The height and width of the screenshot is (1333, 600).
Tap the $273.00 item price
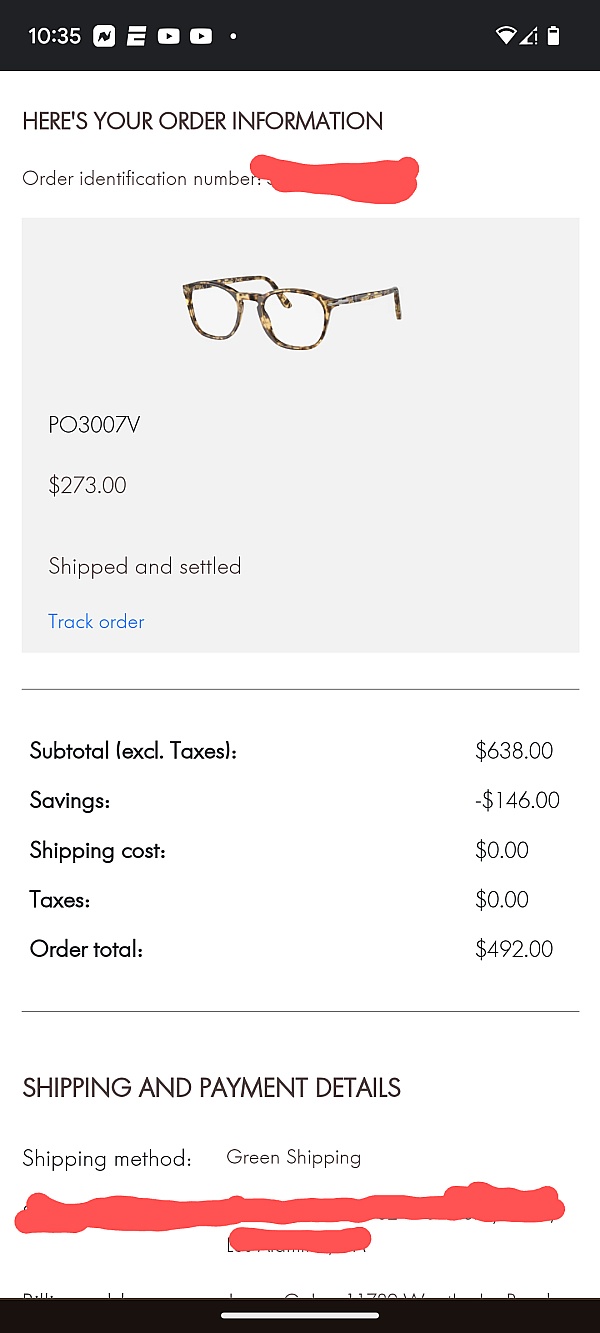pyautogui.click(x=87, y=486)
